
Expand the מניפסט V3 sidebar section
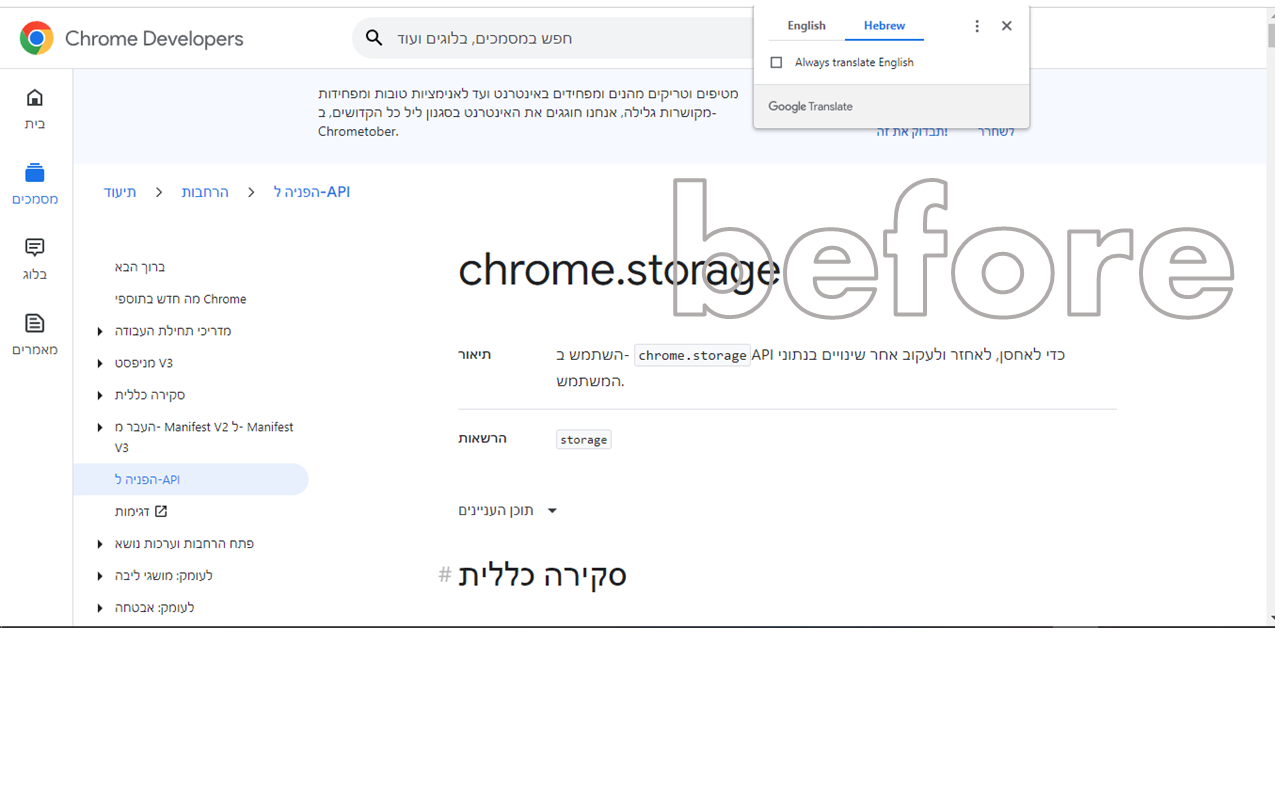click(x=100, y=363)
